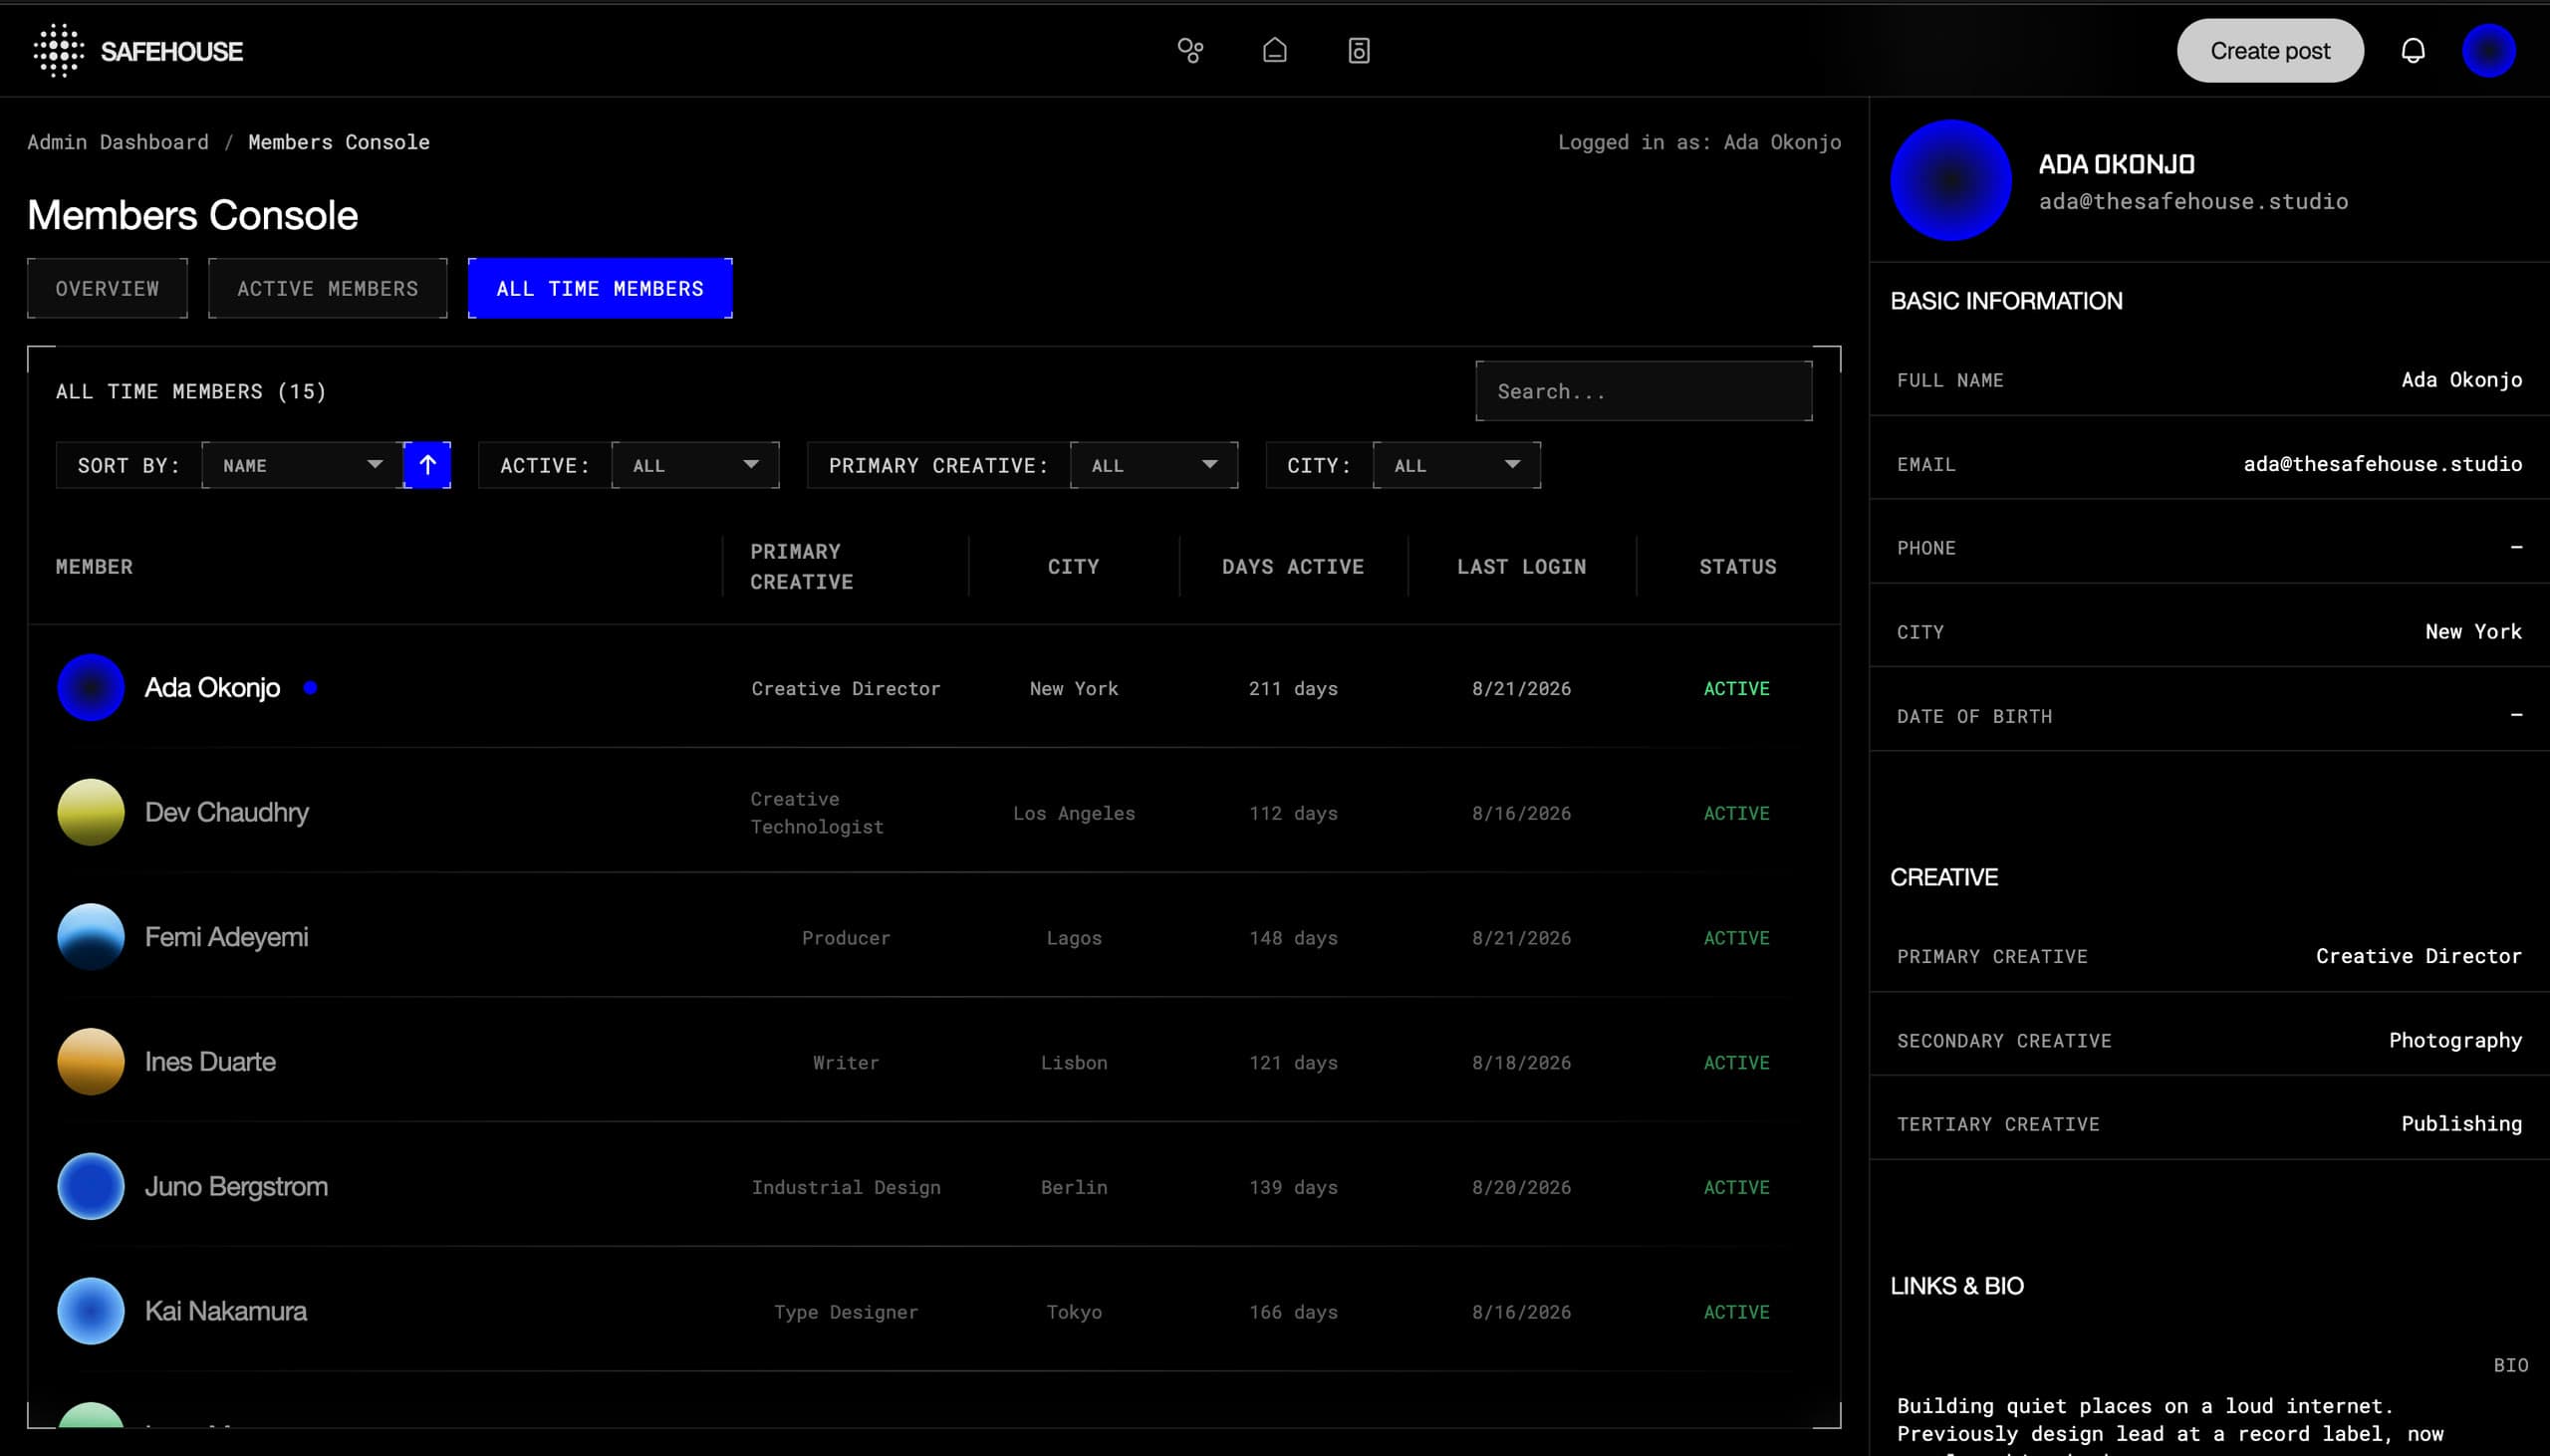Open Kai Nakamura's member entry
Screen dimensions: 2550x1456
pos(934,1311)
